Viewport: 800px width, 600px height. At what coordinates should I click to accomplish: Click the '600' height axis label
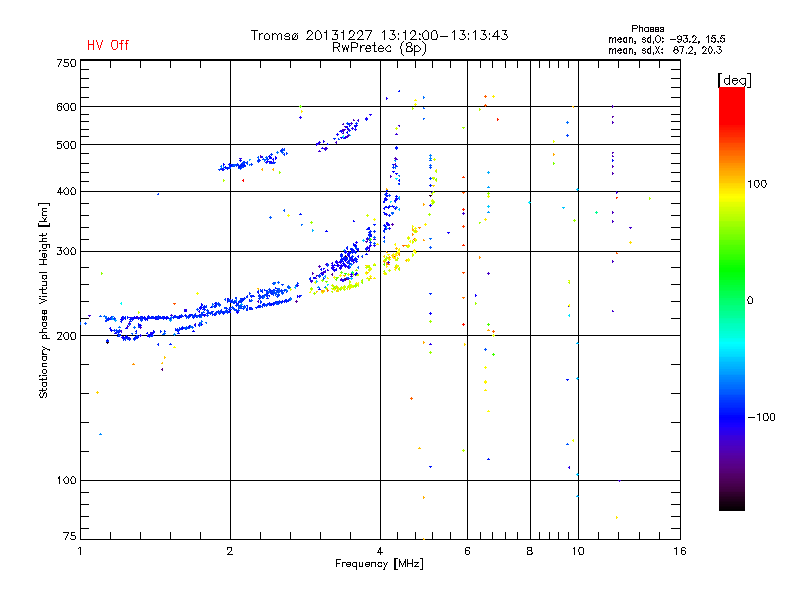coord(66,107)
